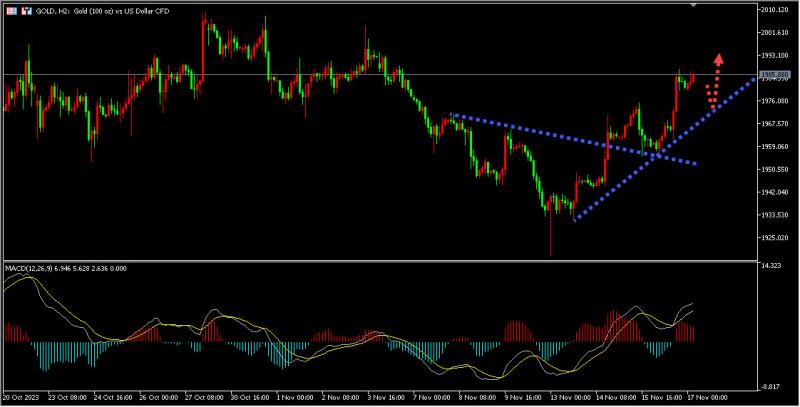Click the 1967.570 price level label
This screenshot has height=407, width=800.
[x=774, y=124]
